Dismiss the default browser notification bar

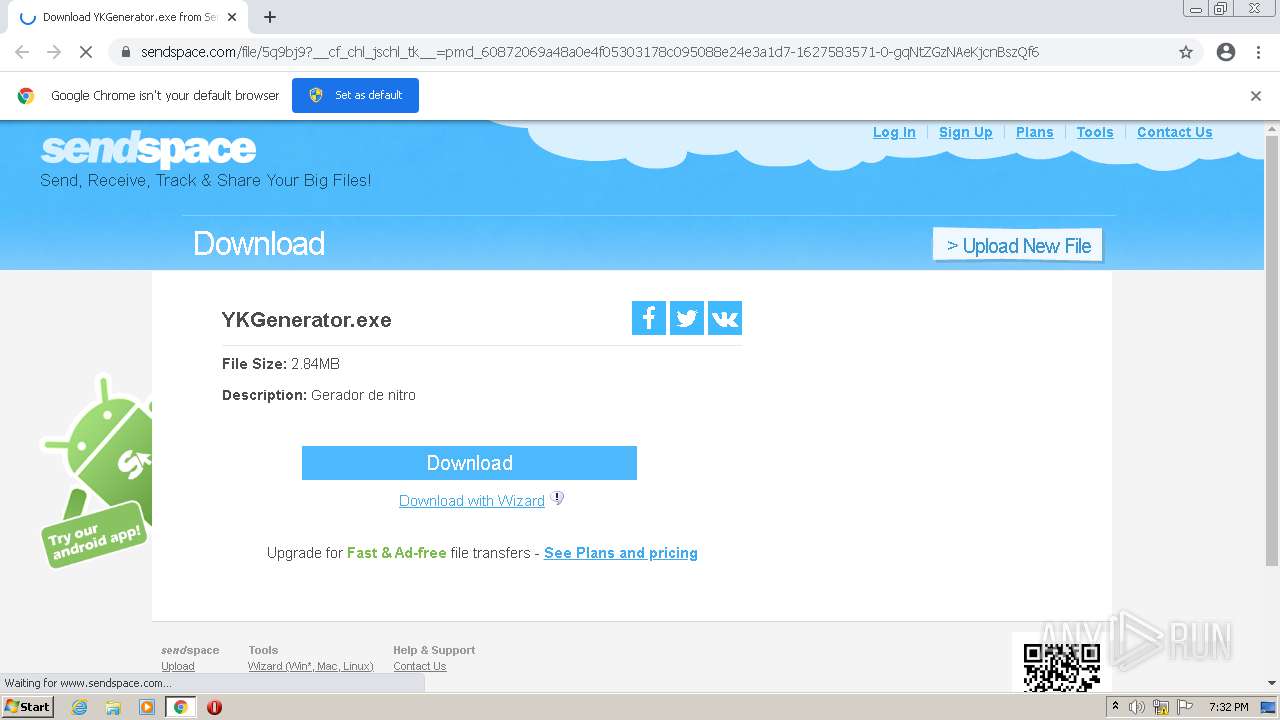[1256, 96]
